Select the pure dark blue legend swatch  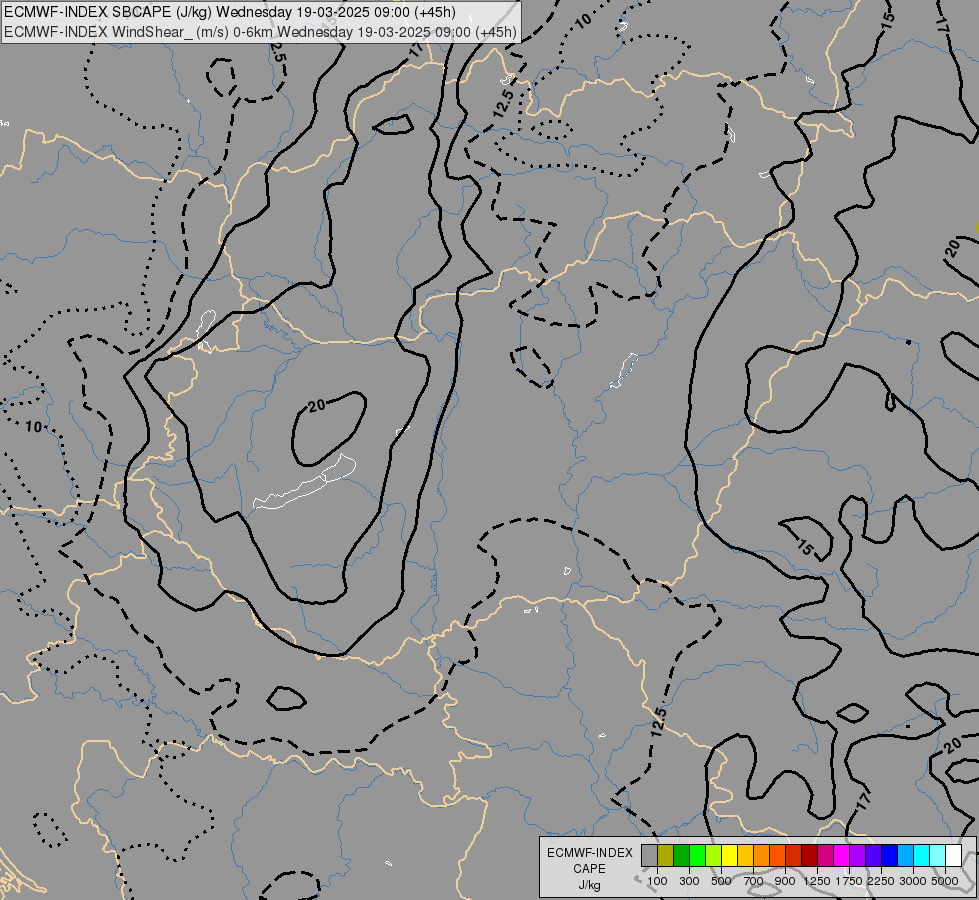pyautogui.click(x=889, y=856)
